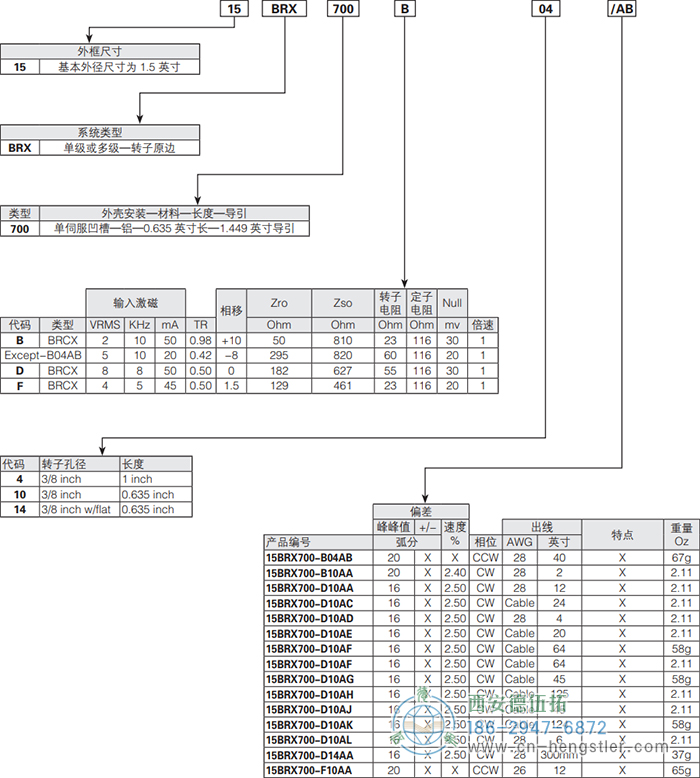Click product number 15BRX700-F10AA
The image size is (700, 778).
(x=309, y=770)
